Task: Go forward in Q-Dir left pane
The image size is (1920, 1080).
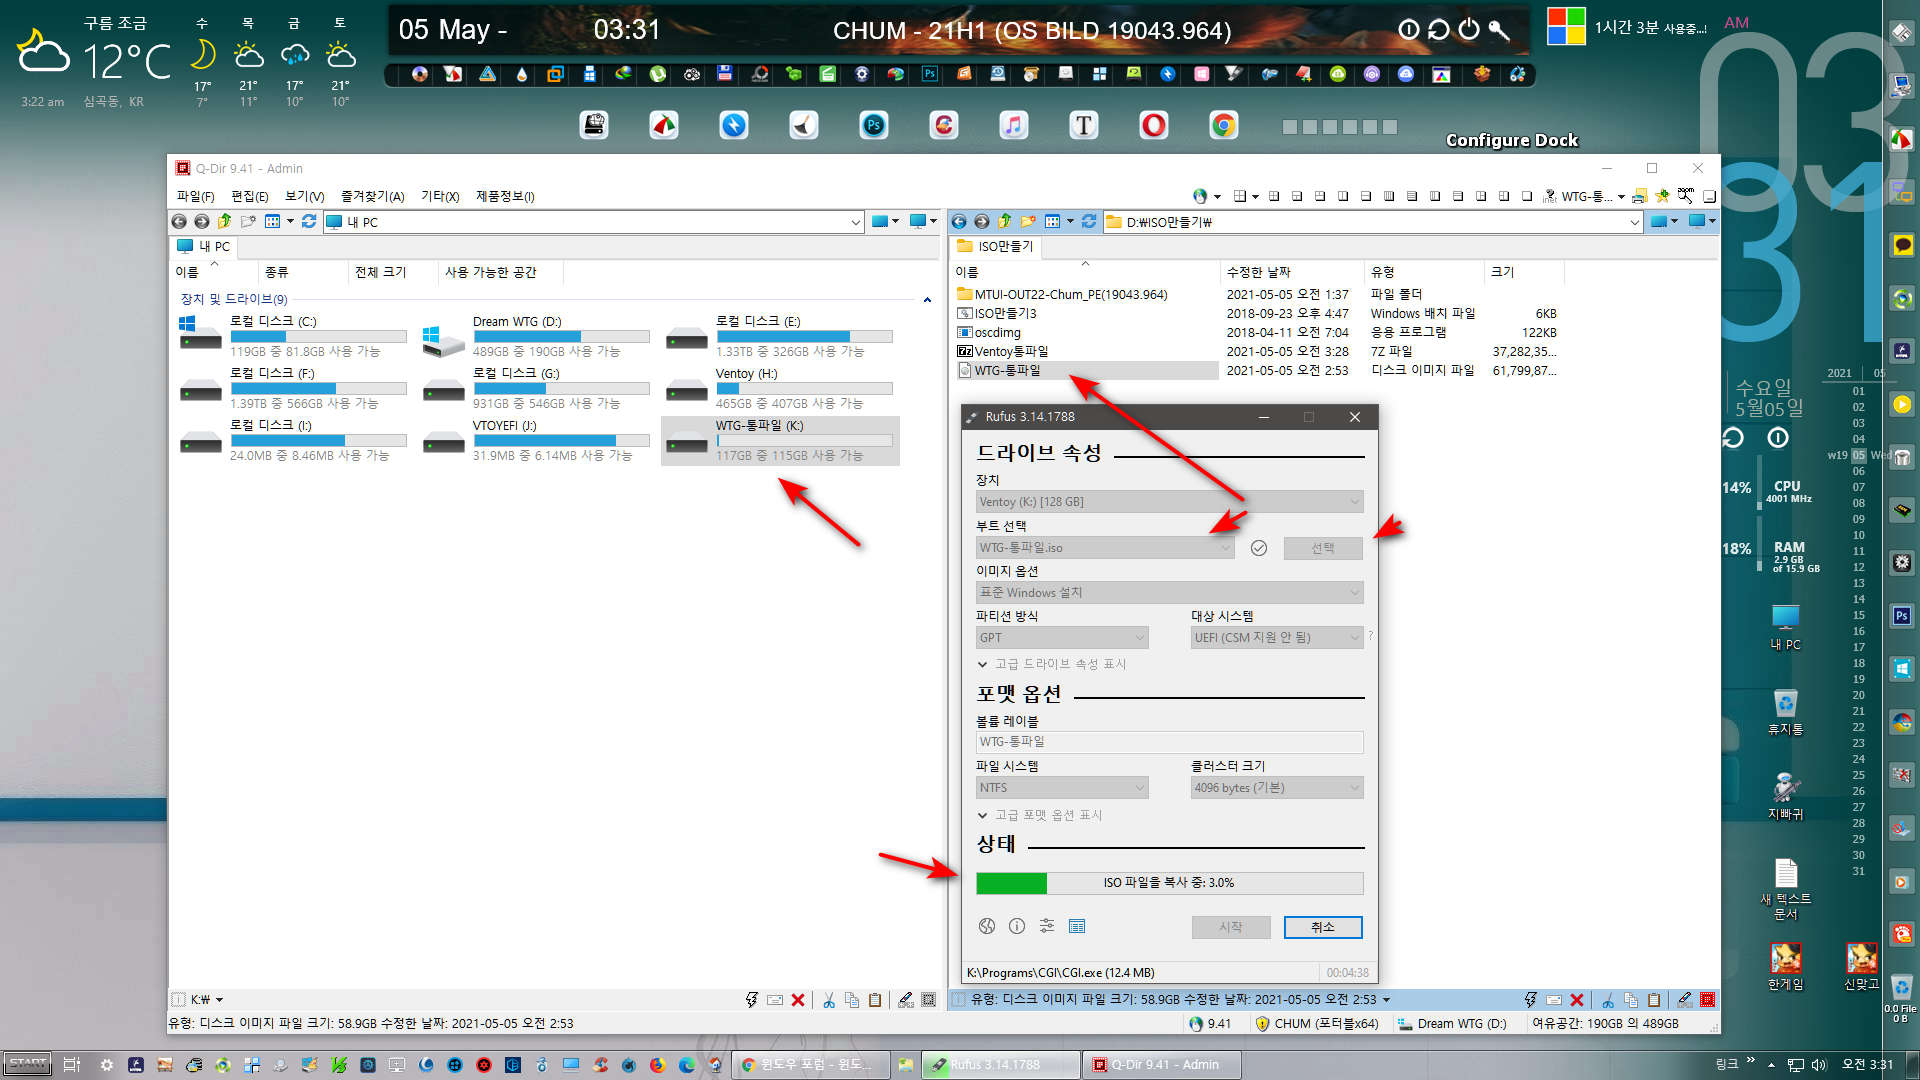Action: (201, 222)
